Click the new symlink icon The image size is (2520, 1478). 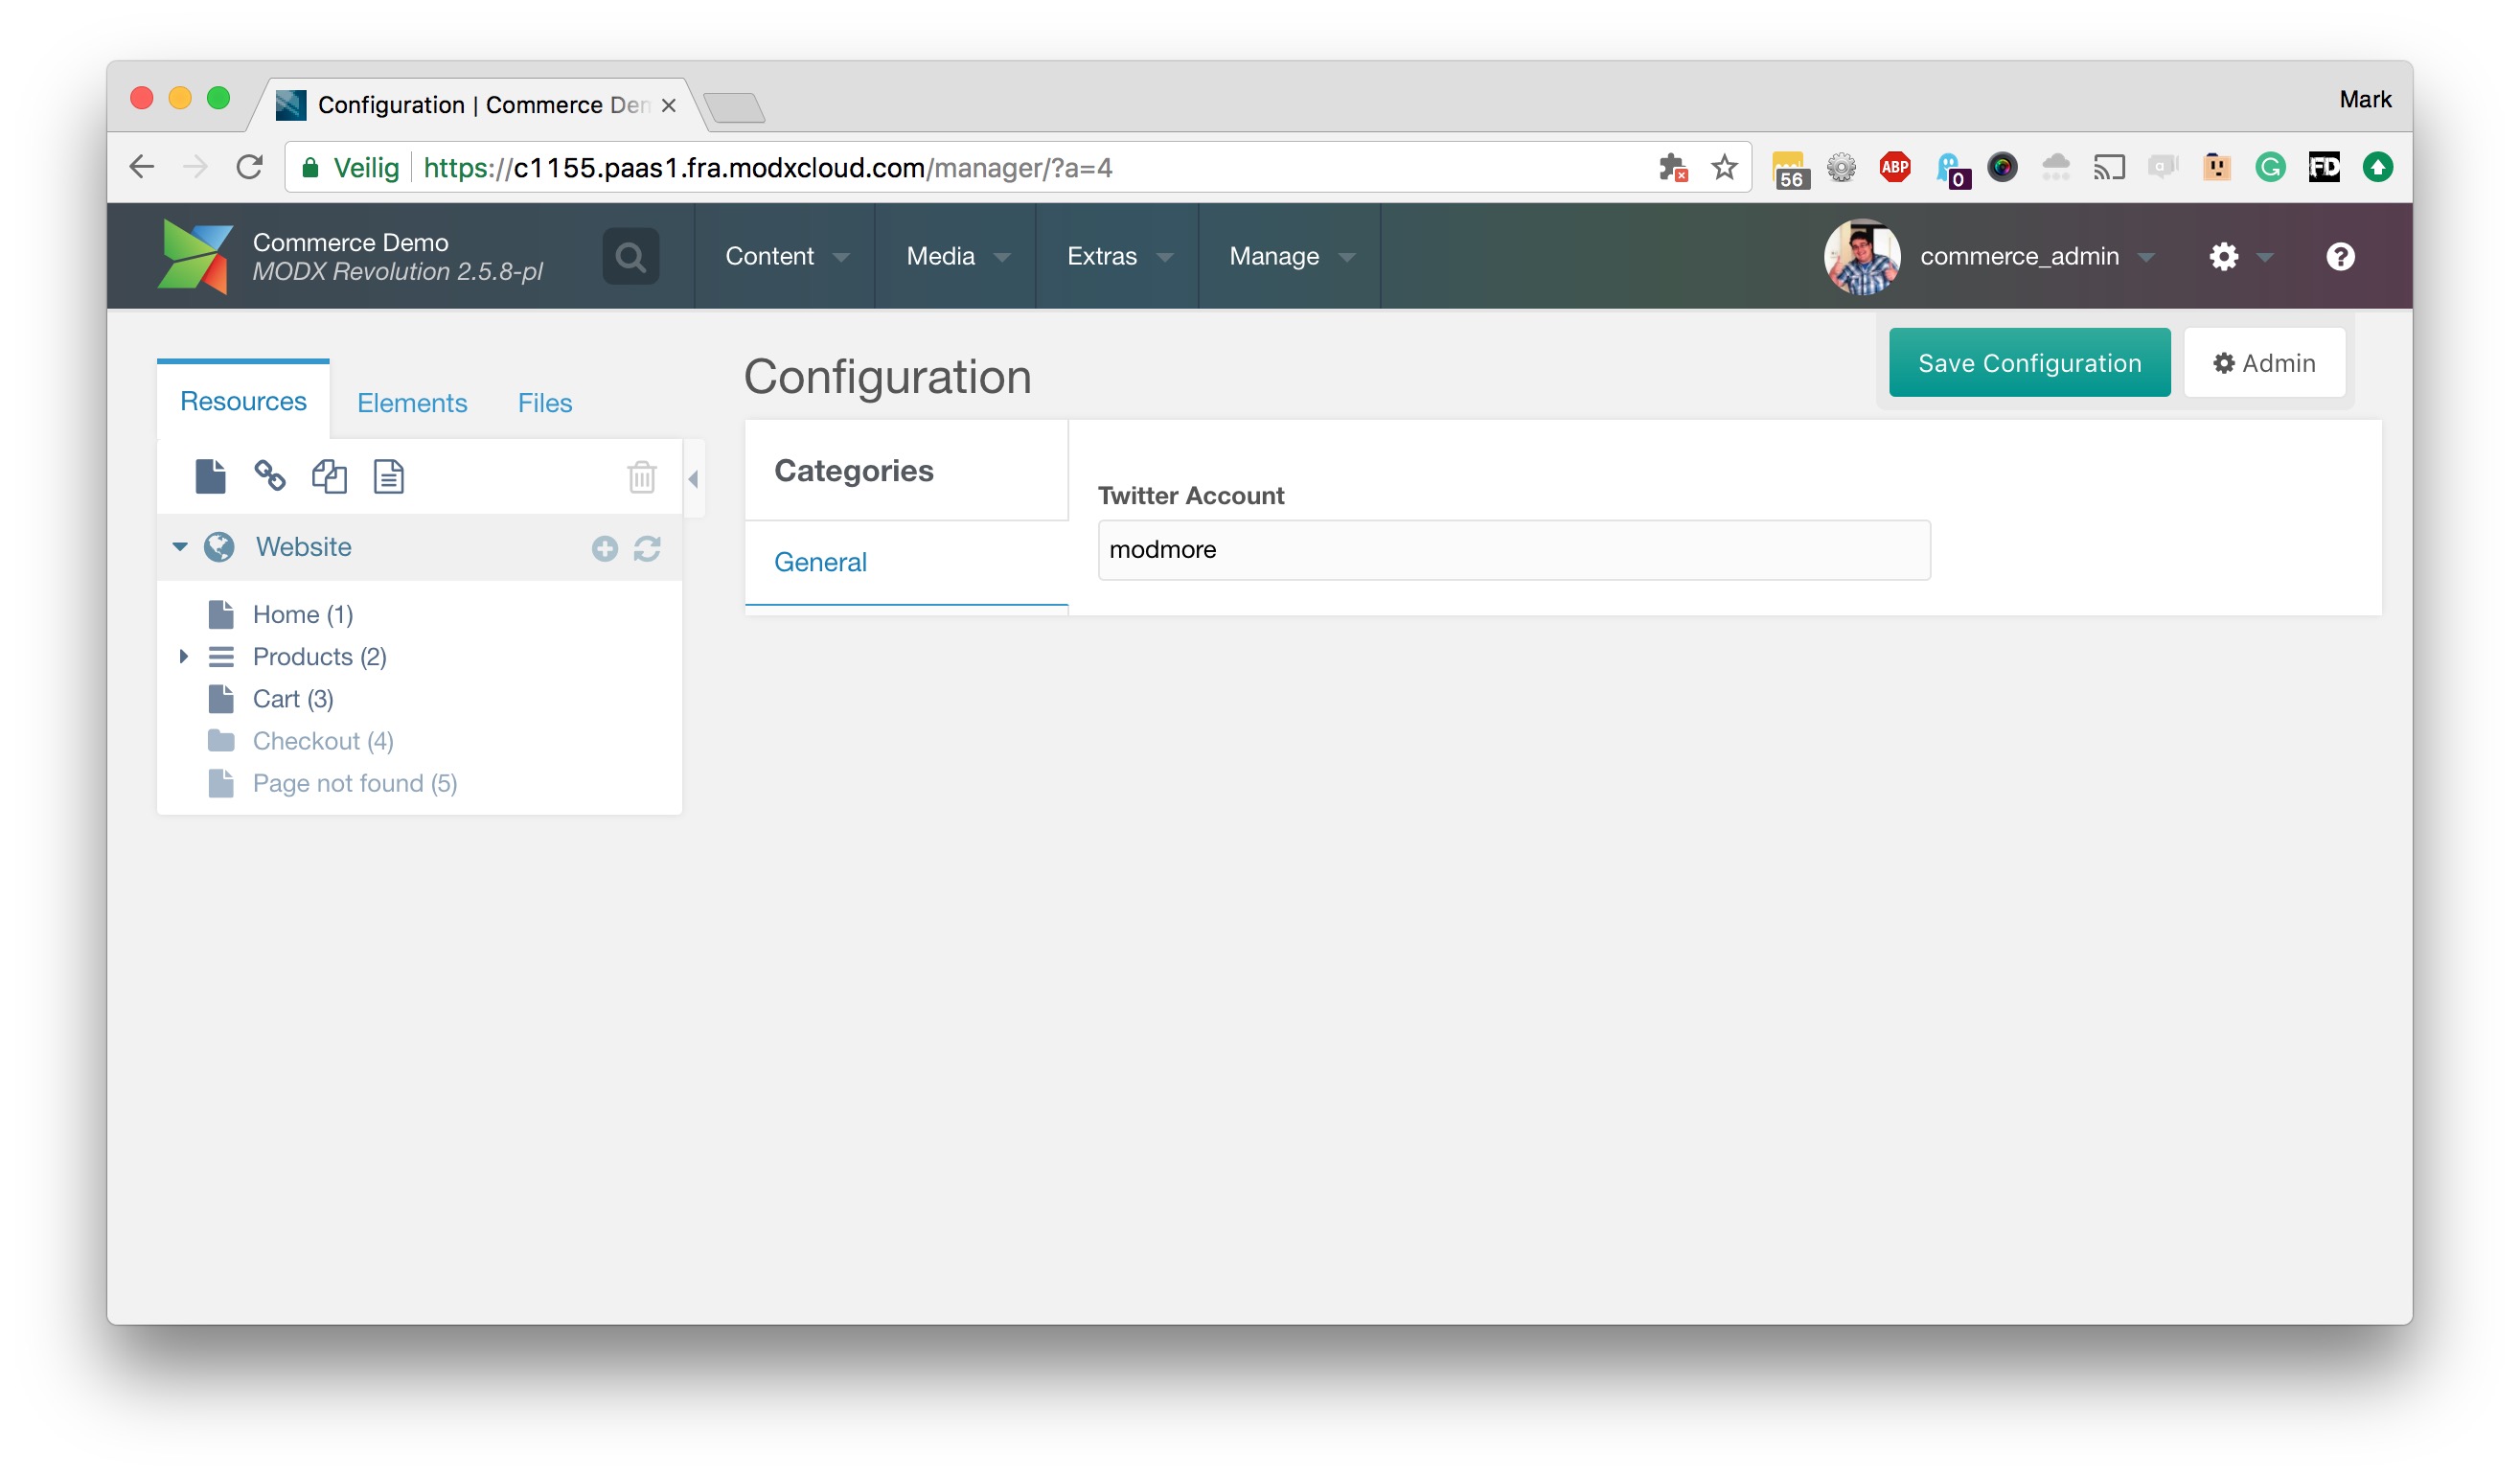click(x=329, y=477)
